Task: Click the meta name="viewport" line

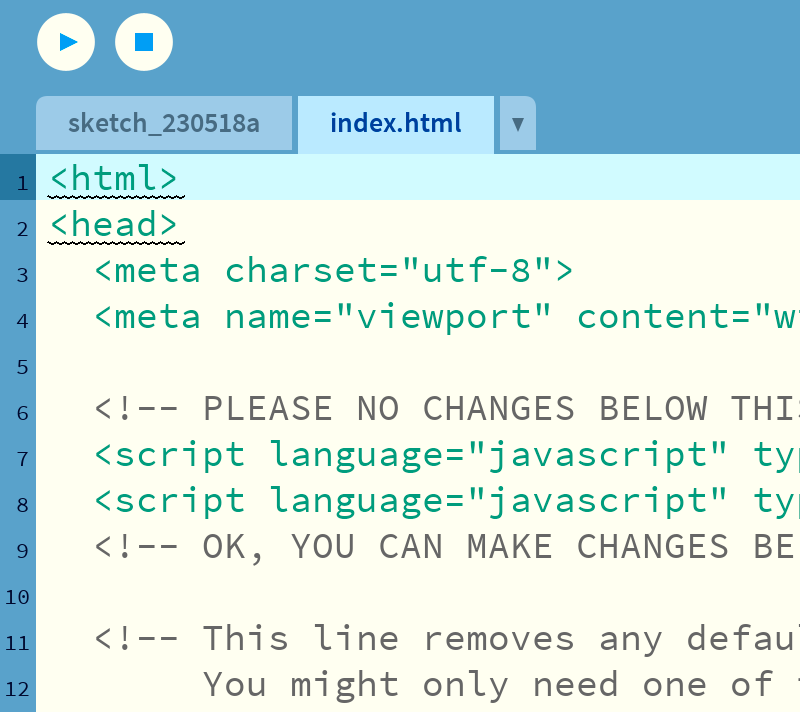Action: coord(447,317)
